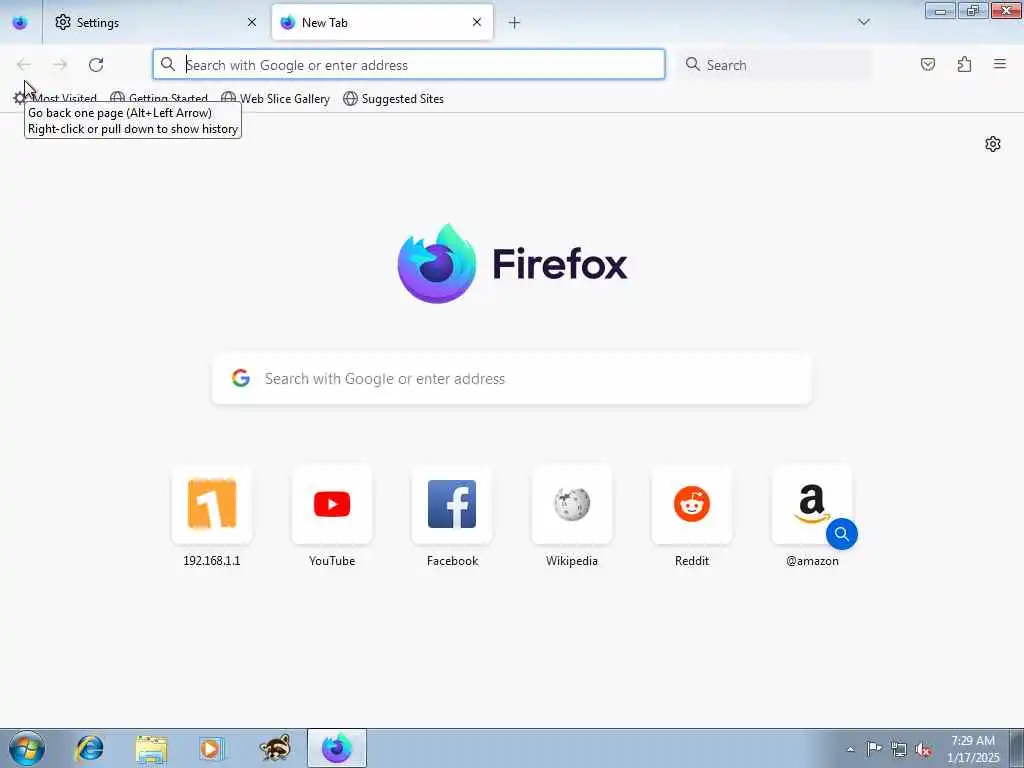This screenshot has width=1024, height=768.
Task: Close the New Tab tab
Action: tap(477, 22)
